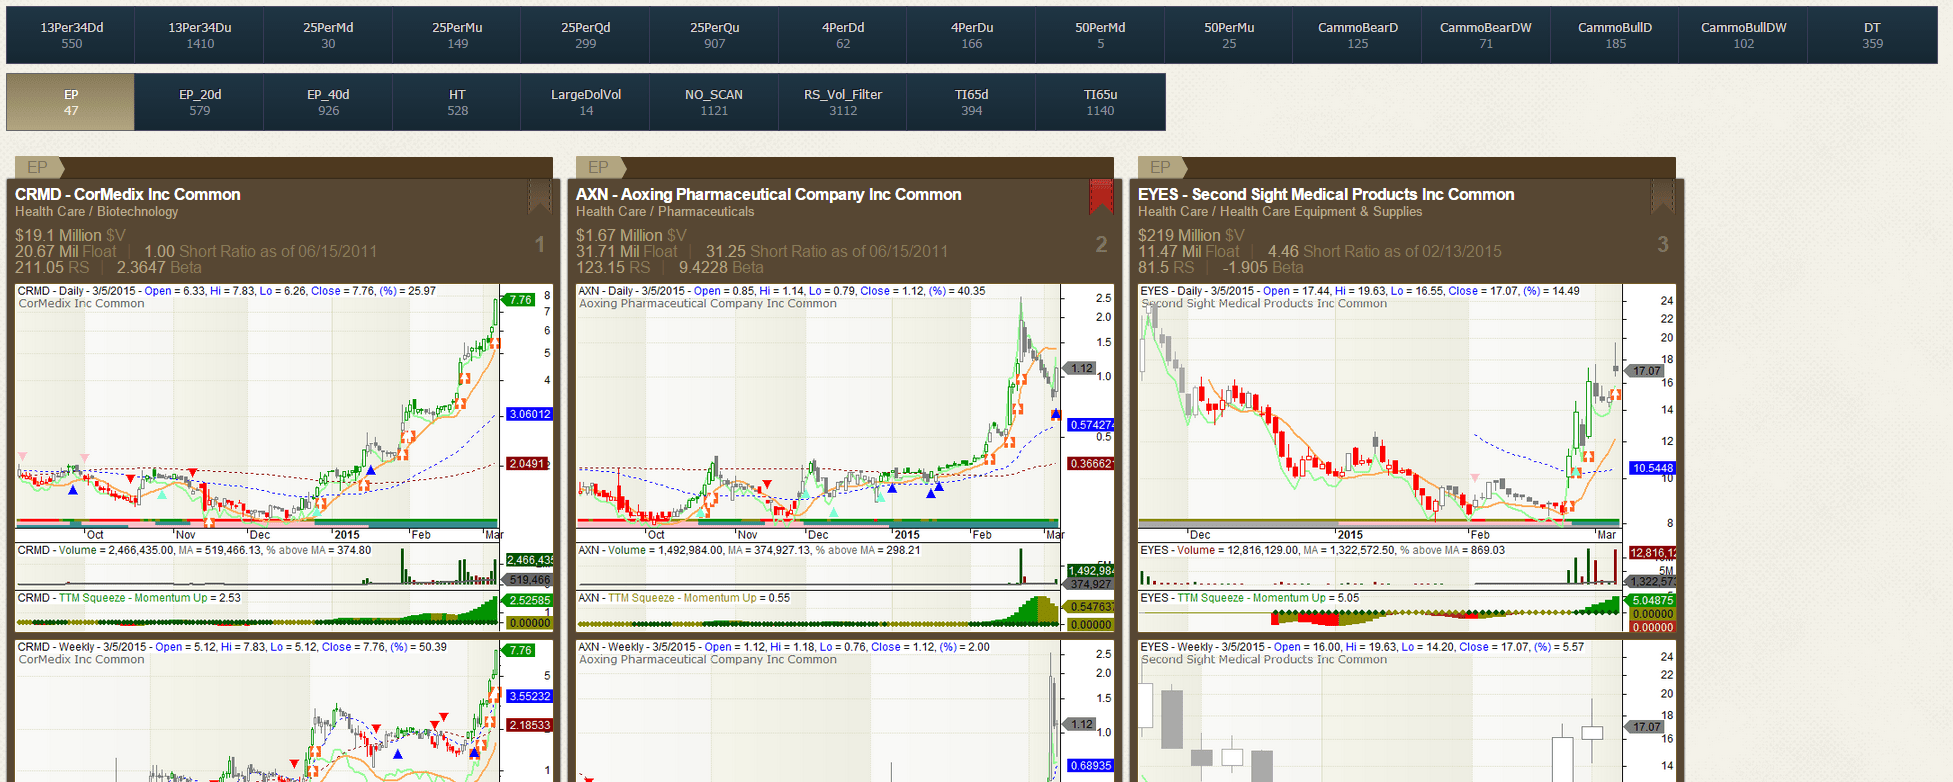This screenshot has height=782, width=1953.
Task: Click the CRMD volume panel
Action: click(x=284, y=565)
